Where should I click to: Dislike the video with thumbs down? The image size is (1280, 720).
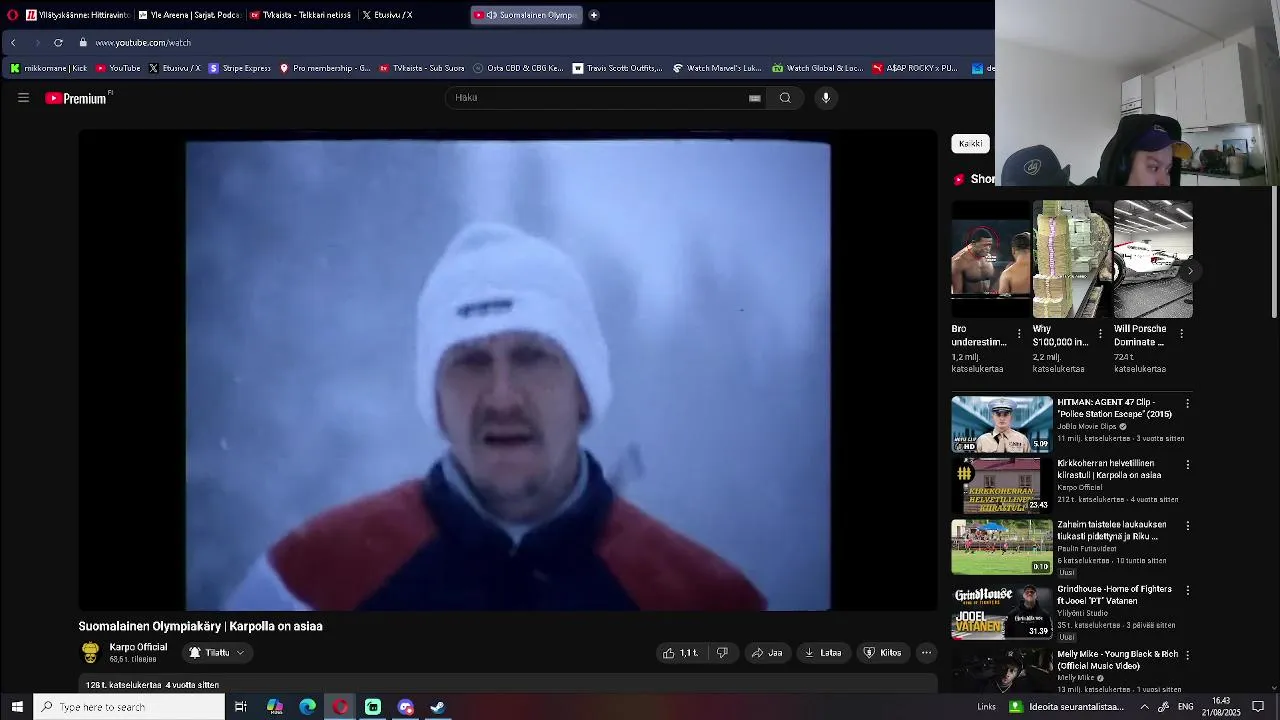pos(722,653)
